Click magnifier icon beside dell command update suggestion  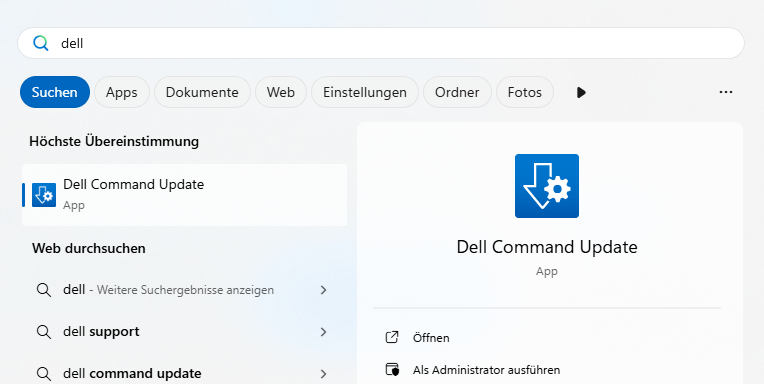point(44,374)
